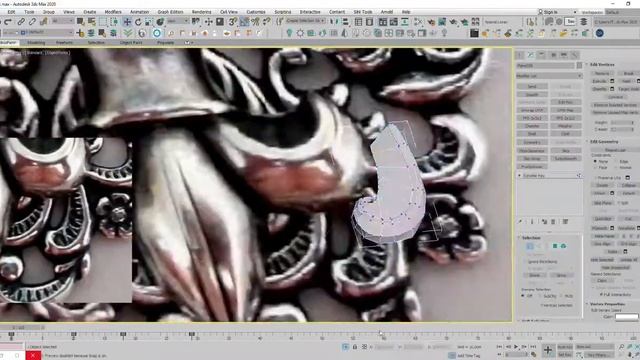Screen dimensions: 640x360
Task: Click the sun light icon in second toolbar row
Action: tap(300, 33)
